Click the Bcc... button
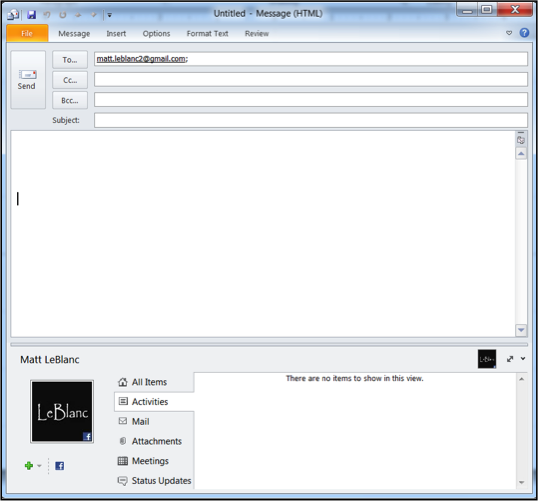This screenshot has height=501, width=538. (x=70, y=100)
